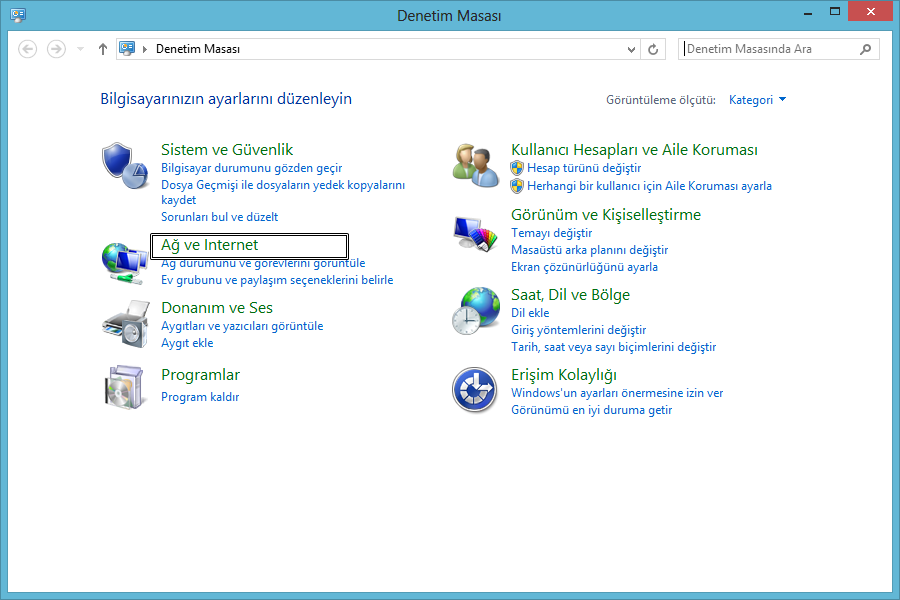
Task: Click Windows'un ayarları önermesine izin ver
Action: click(x=617, y=393)
